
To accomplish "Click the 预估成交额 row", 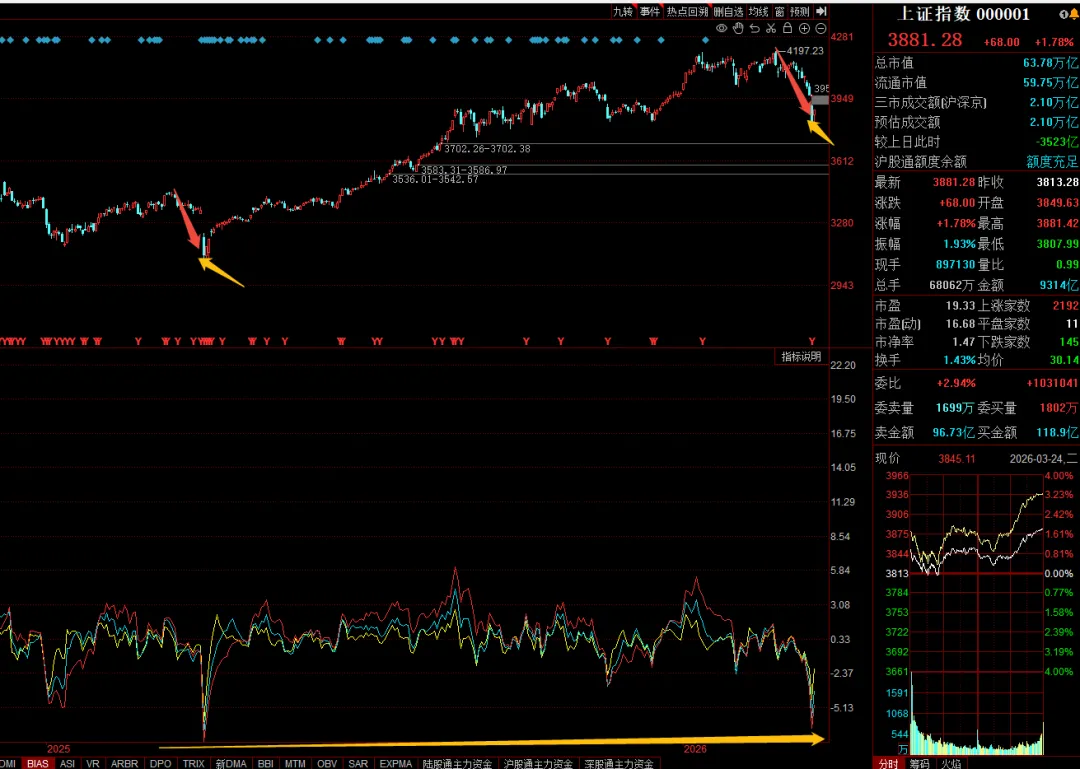I will [977, 122].
